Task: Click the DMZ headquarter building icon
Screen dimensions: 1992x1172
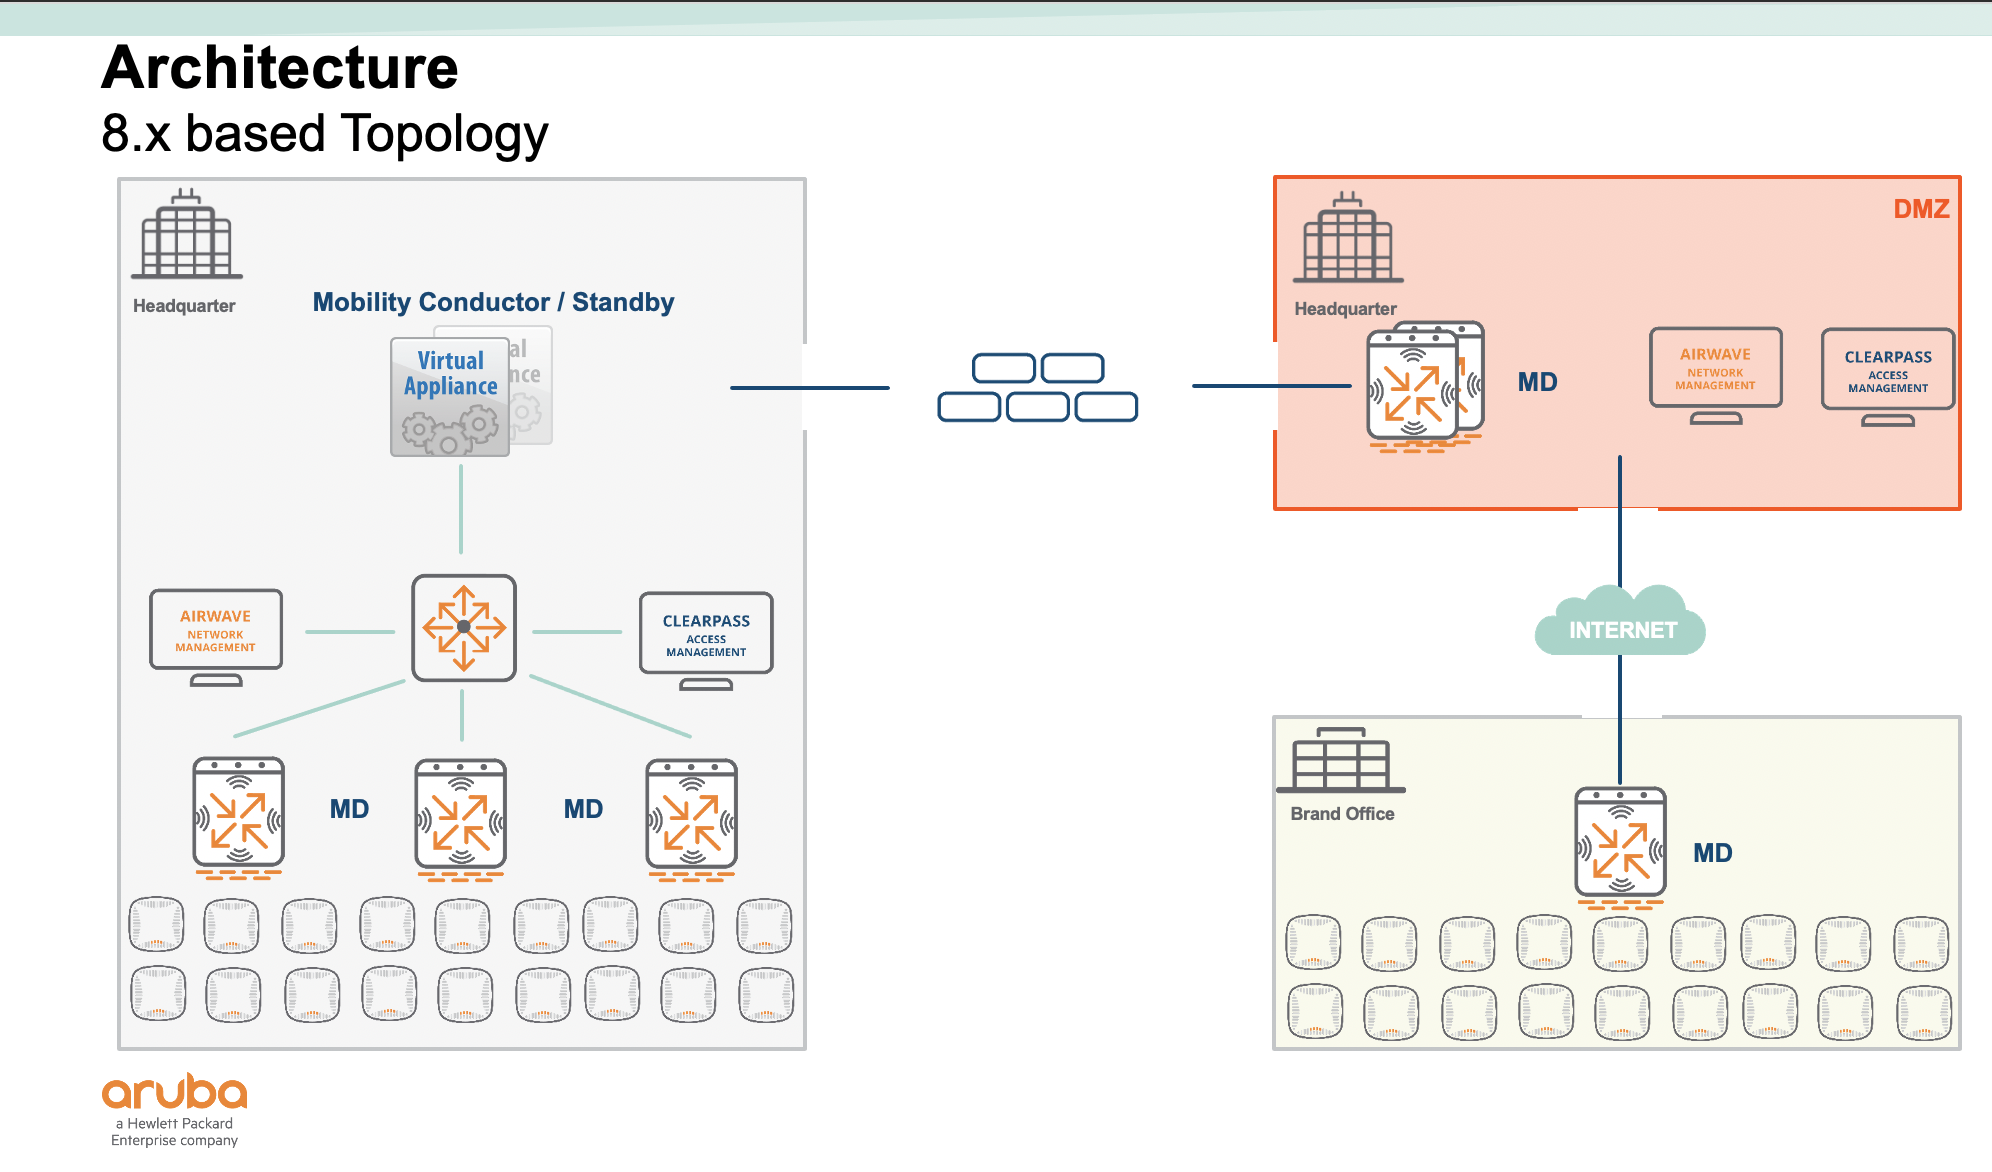Action: click(x=1348, y=239)
